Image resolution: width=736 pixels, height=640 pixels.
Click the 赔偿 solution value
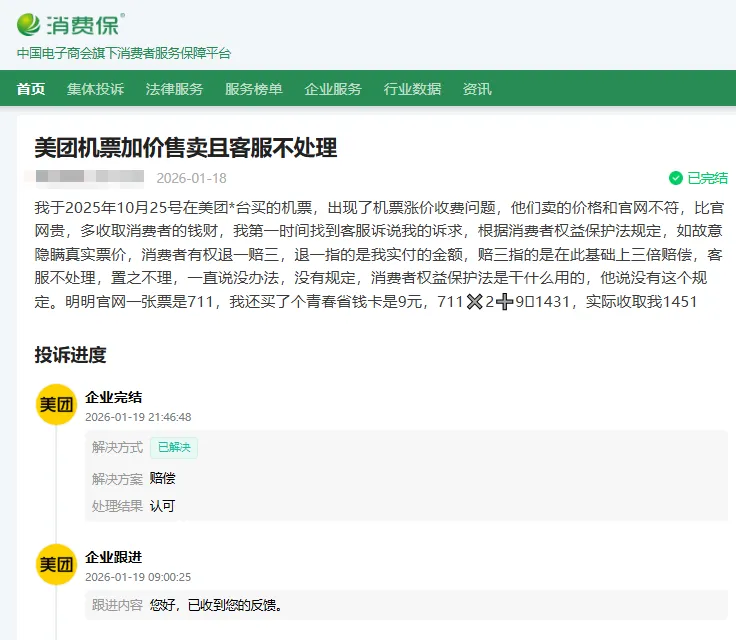[162, 478]
